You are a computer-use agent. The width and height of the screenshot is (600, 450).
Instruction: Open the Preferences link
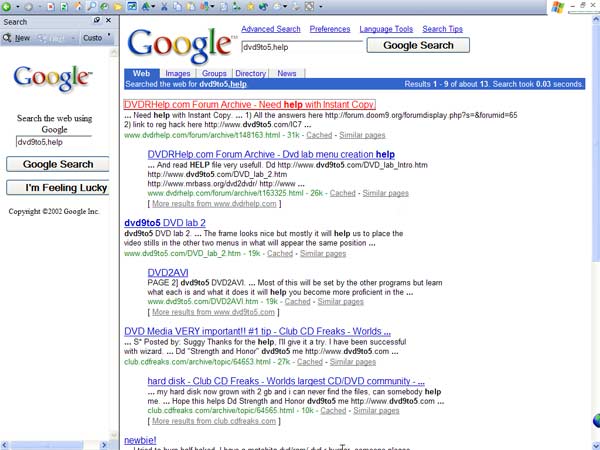pyautogui.click(x=330, y=29)
